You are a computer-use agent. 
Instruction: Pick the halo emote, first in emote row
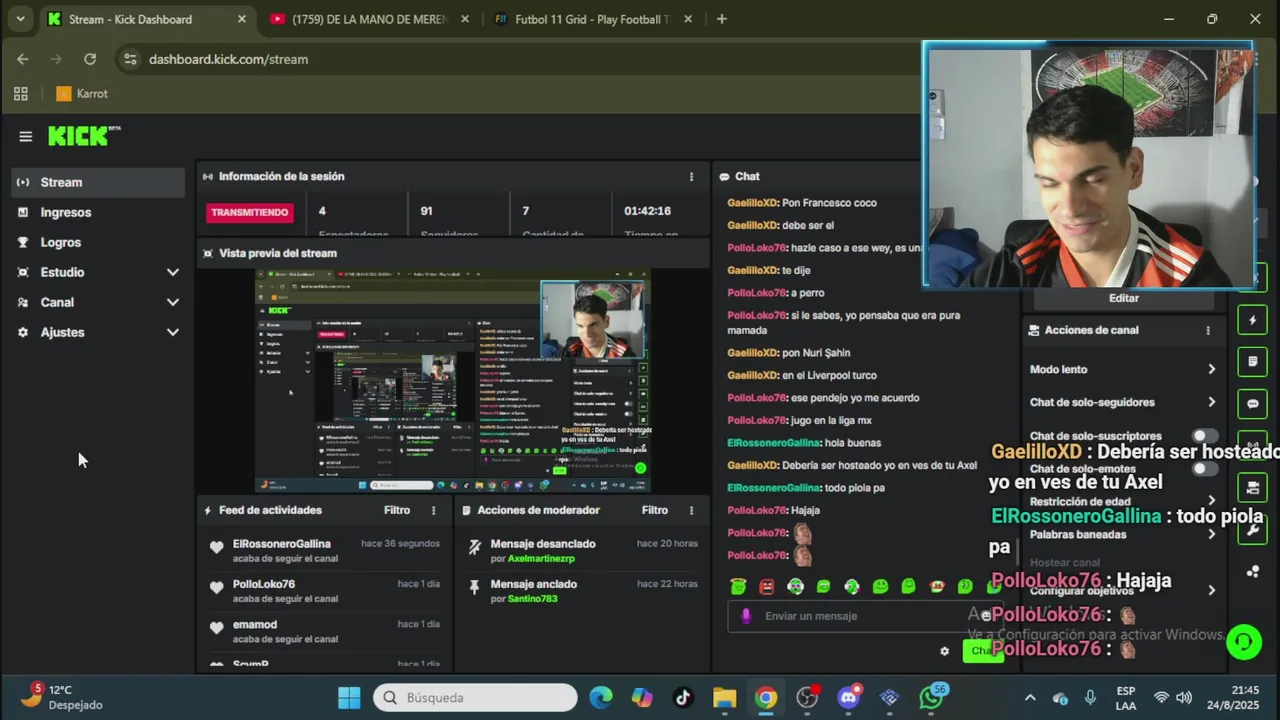[x=738, y=587]
